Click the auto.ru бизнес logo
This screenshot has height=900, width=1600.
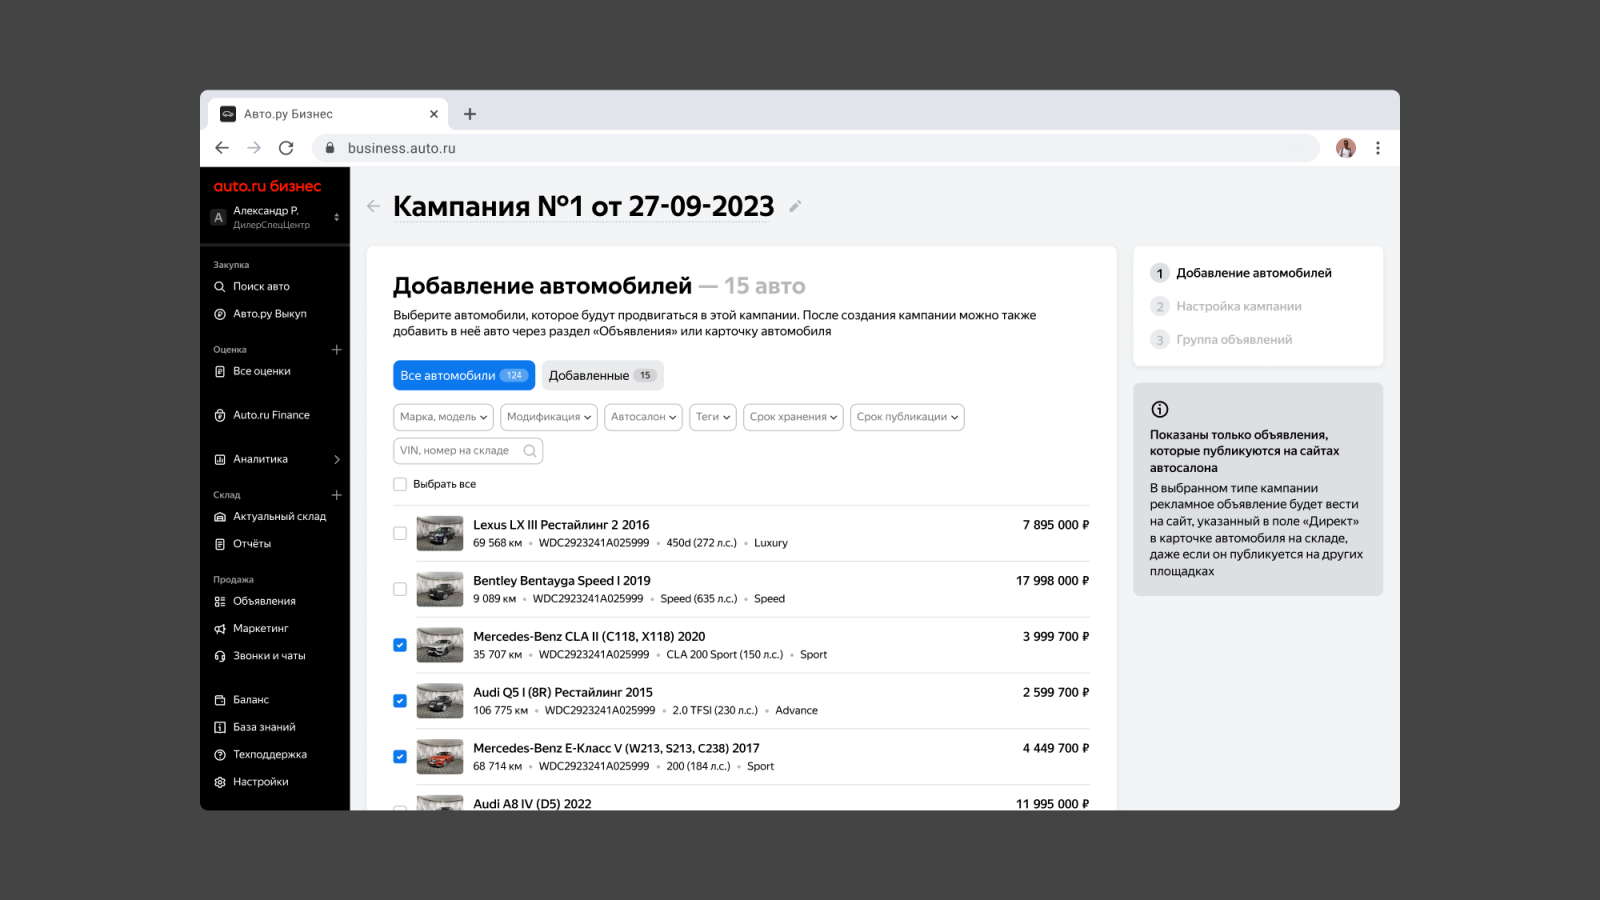267,186
